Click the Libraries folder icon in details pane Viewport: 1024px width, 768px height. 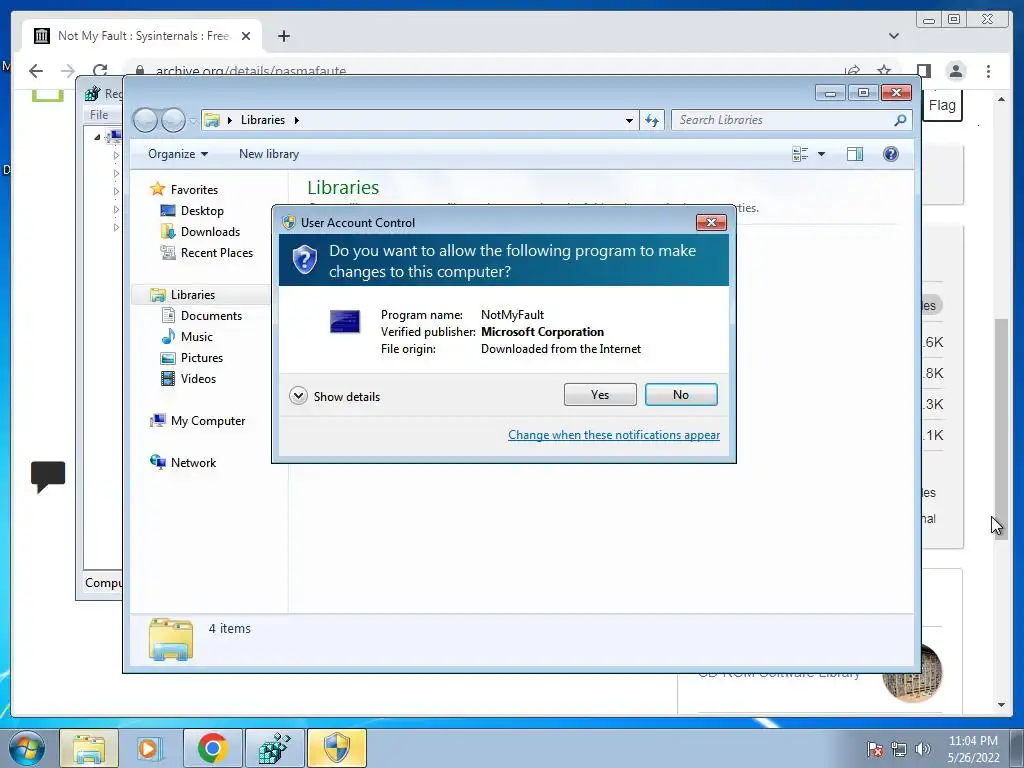point(171,639)
